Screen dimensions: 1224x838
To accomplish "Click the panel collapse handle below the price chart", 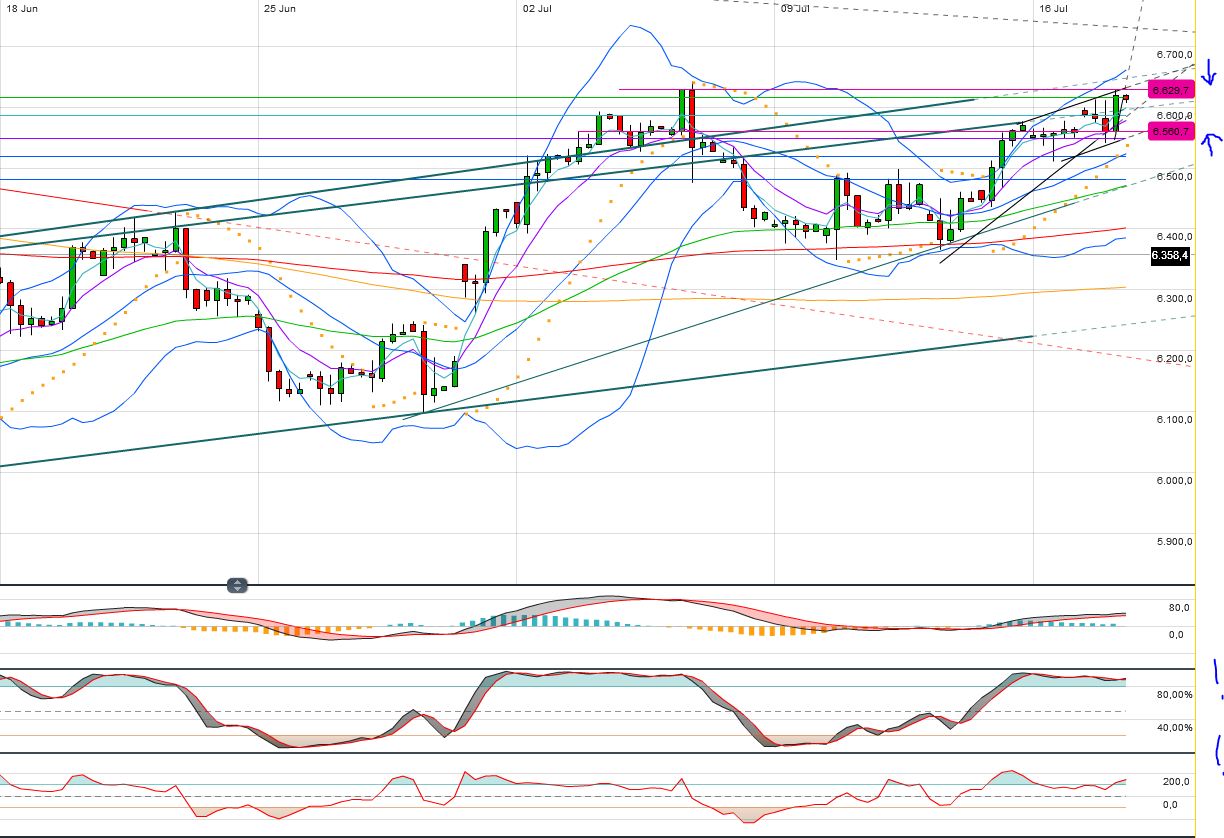I will pos(237,586).
